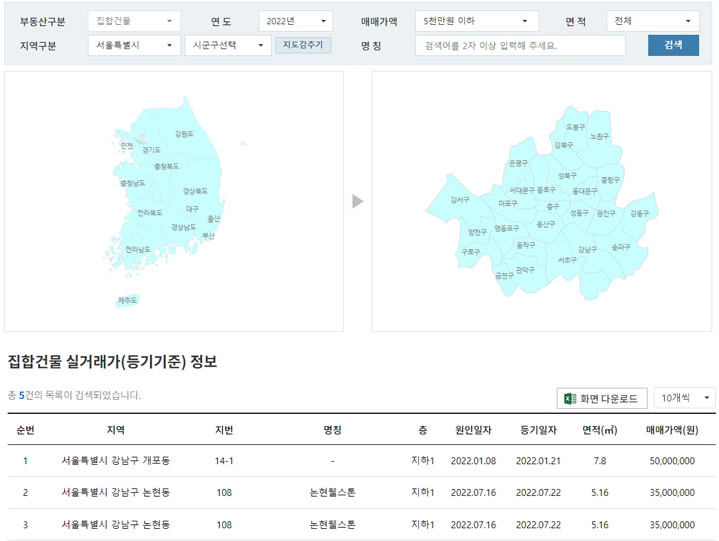Select 성동구 on the Seoul map
This screenshot has height=541, width=719.
579,213
